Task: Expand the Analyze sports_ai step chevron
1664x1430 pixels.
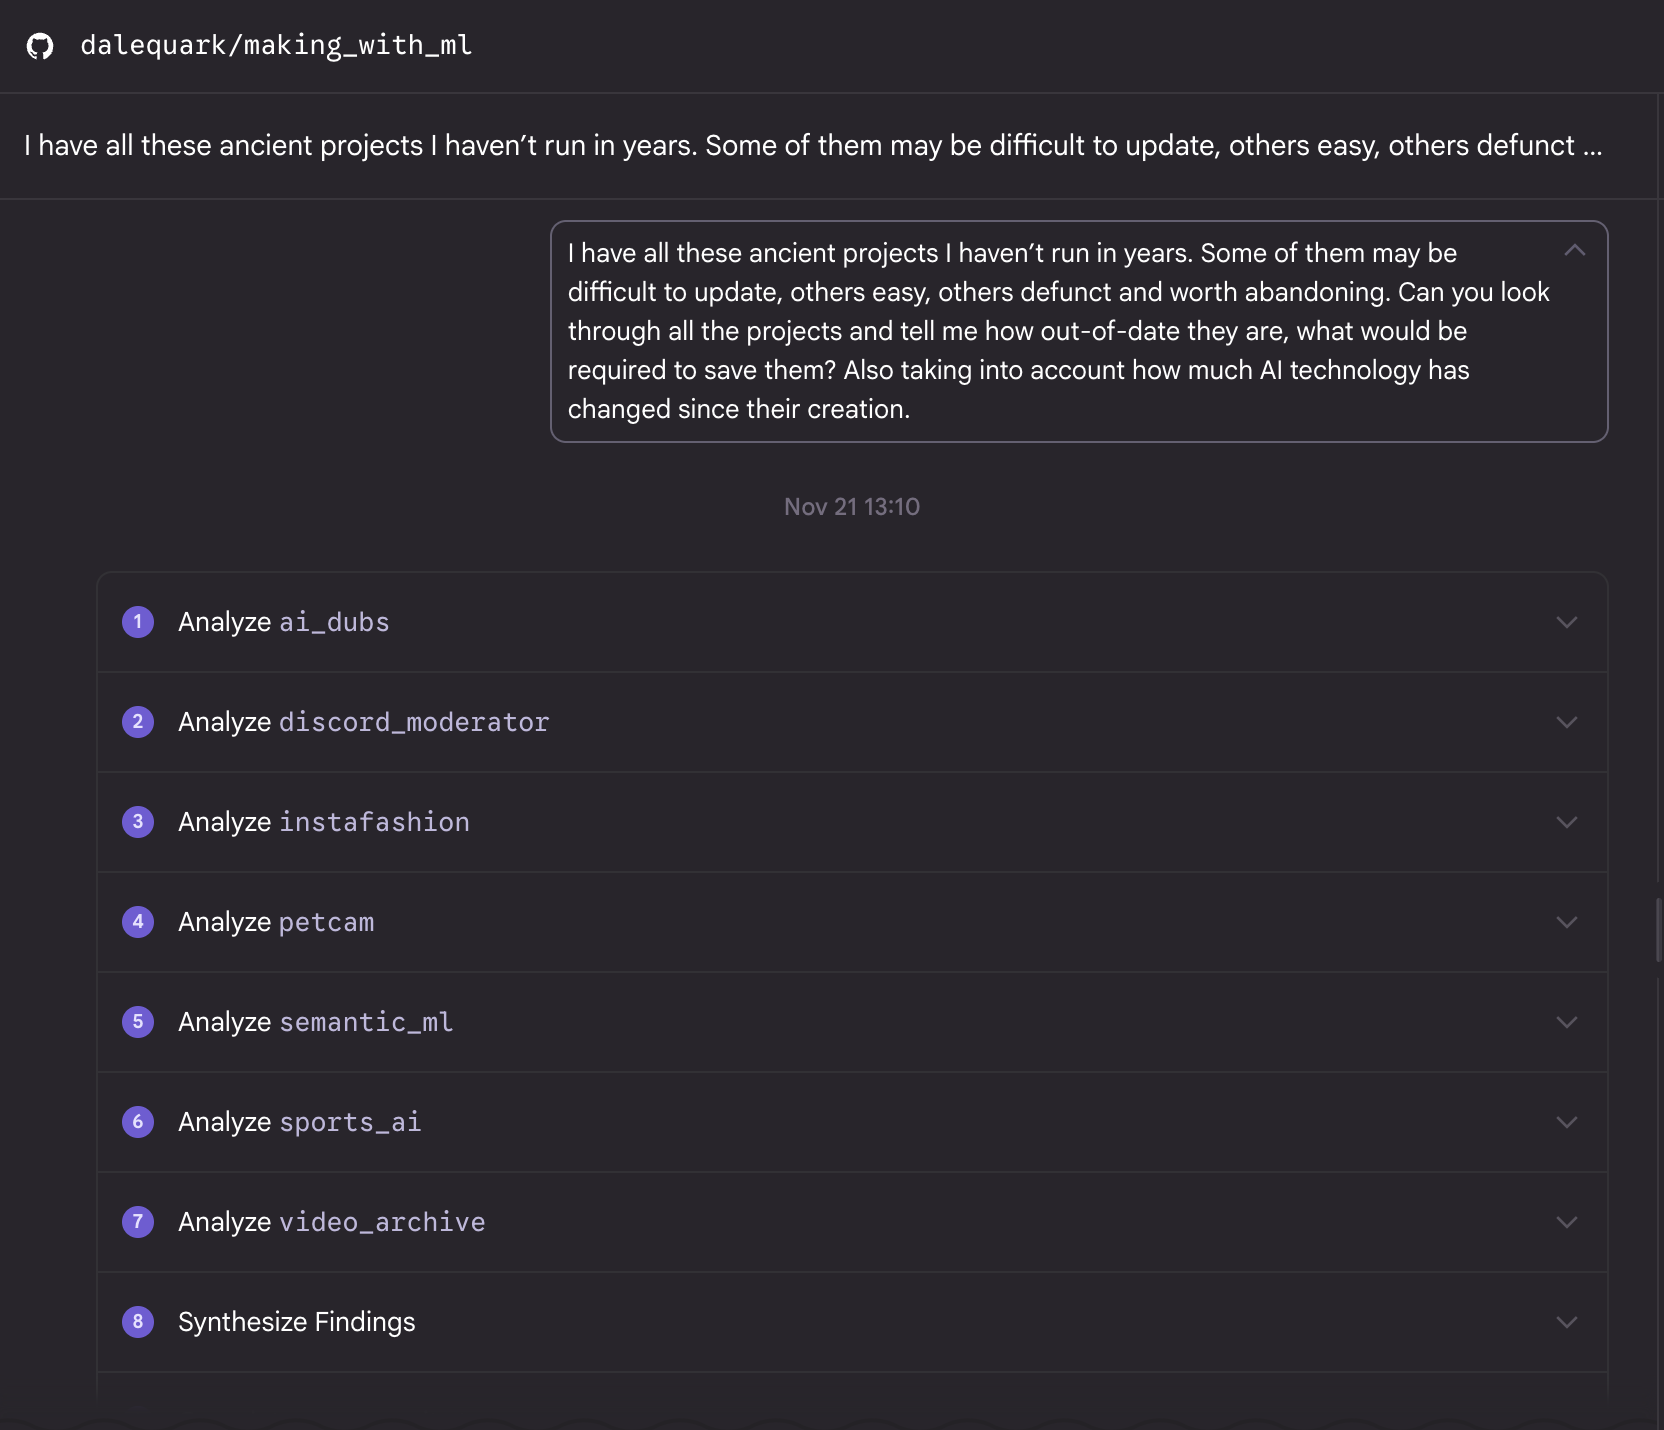Action: tap(1566, 1122)
